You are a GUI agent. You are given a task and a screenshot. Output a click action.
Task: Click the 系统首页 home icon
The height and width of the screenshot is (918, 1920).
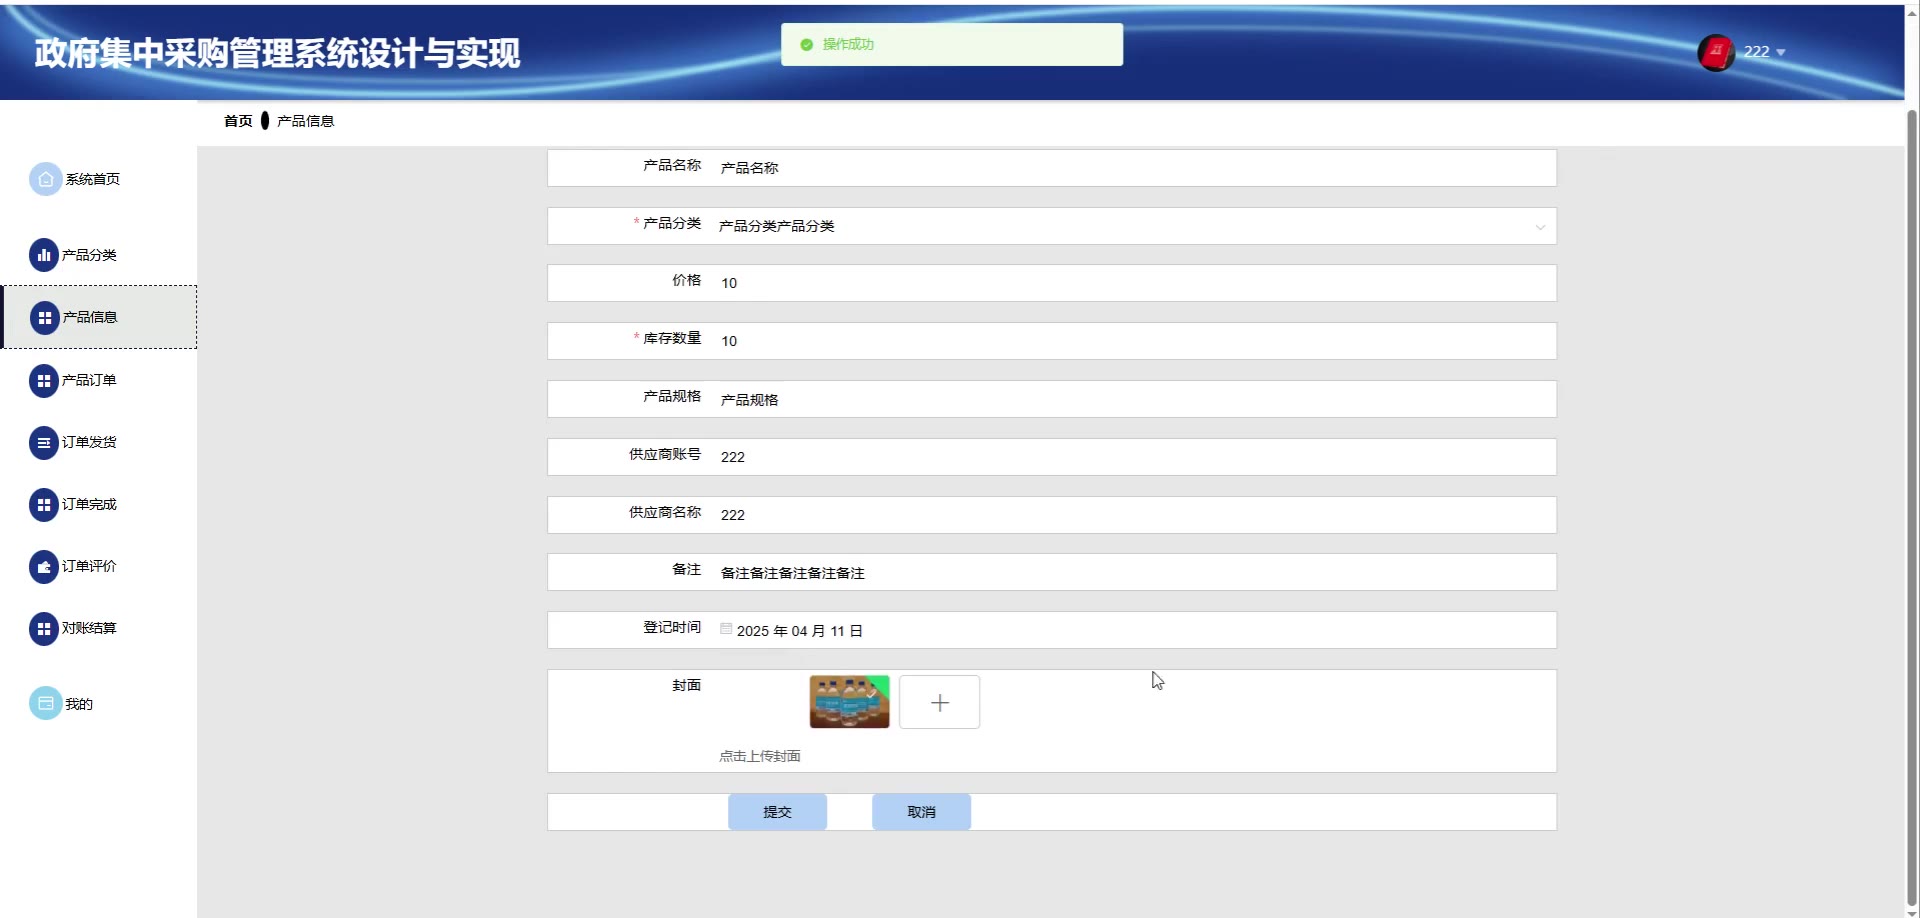(45, 179)
